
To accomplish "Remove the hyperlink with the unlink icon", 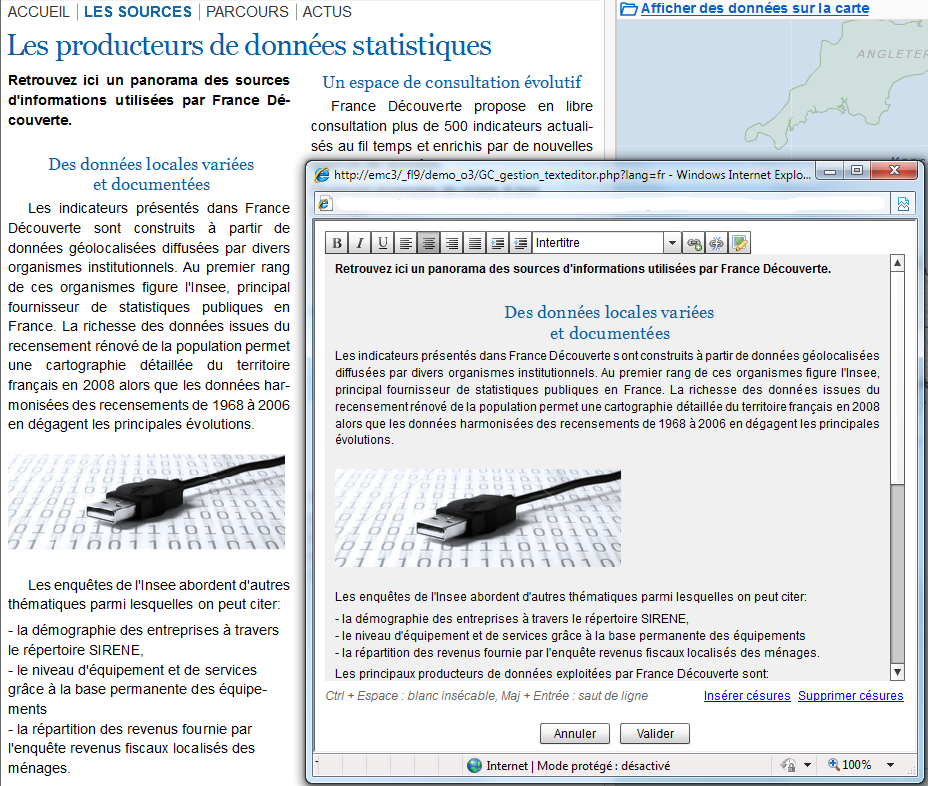I will [717, 243].
